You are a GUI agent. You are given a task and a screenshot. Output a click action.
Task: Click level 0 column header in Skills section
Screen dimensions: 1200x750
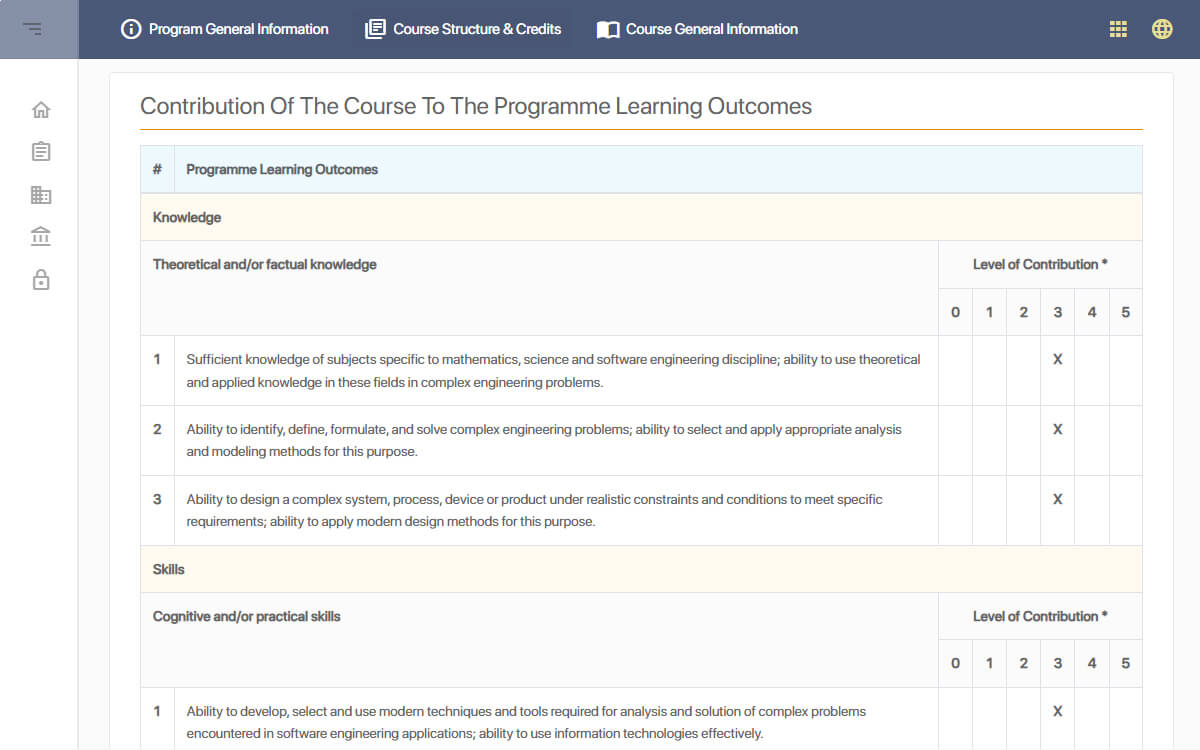click(x=955, y=663)
